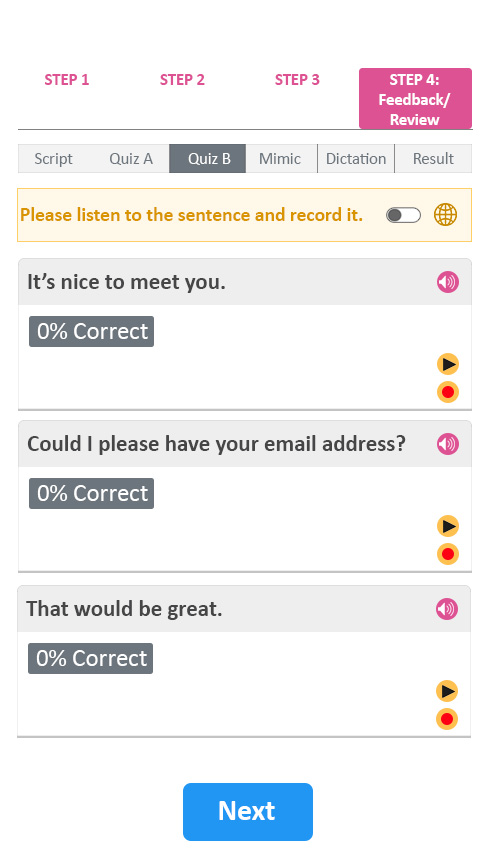Open STEP 3
This screenshot has width=490, height=864.
point(297,80)
